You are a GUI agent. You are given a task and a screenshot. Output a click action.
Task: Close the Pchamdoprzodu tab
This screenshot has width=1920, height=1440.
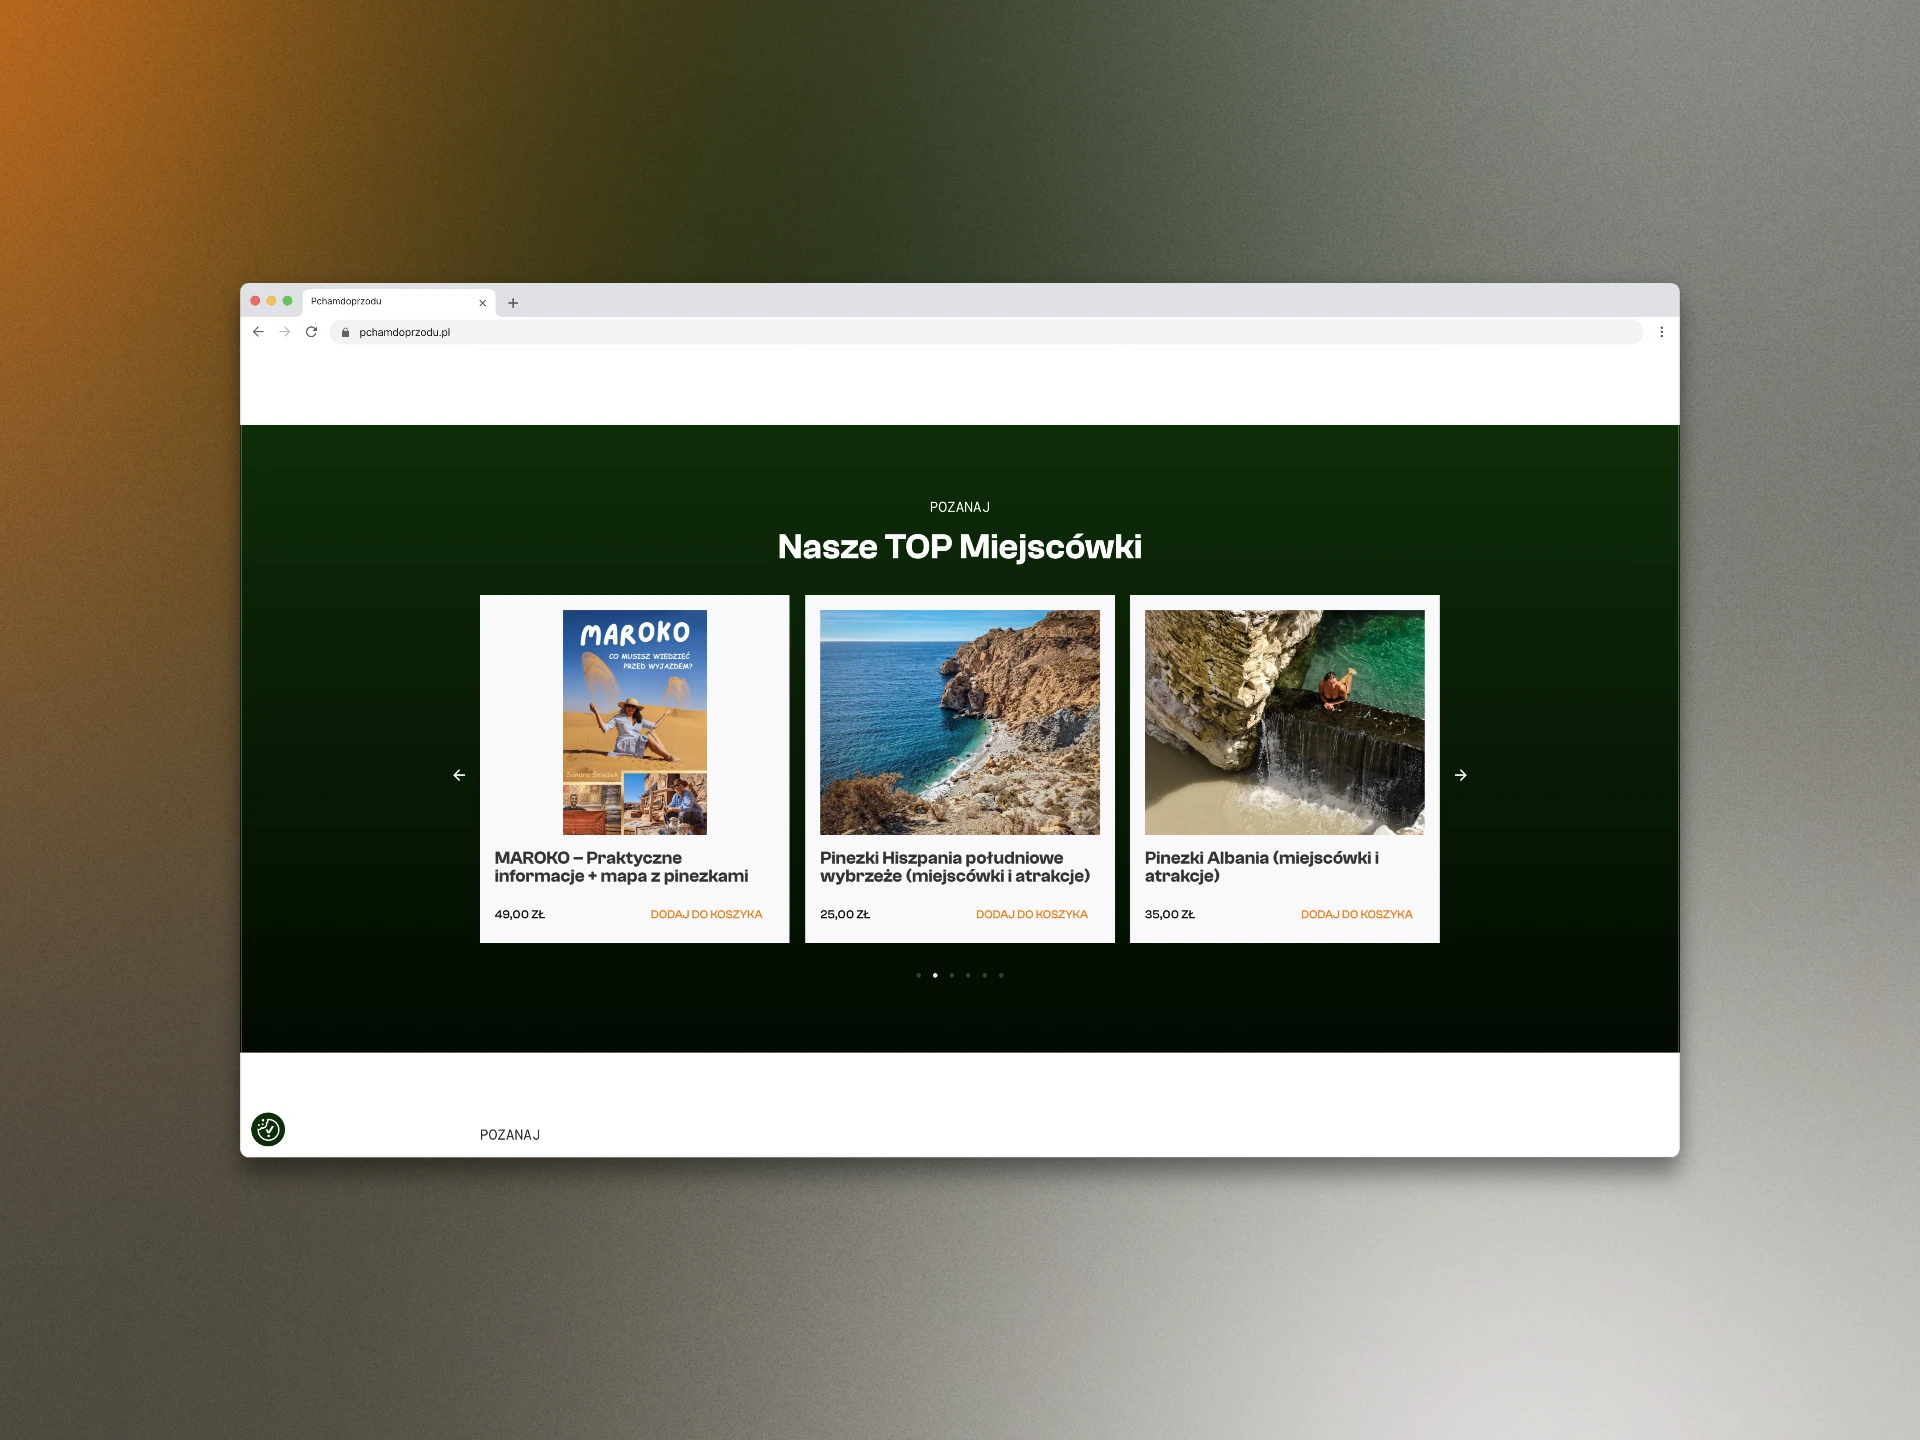click(x=482, y=303)
